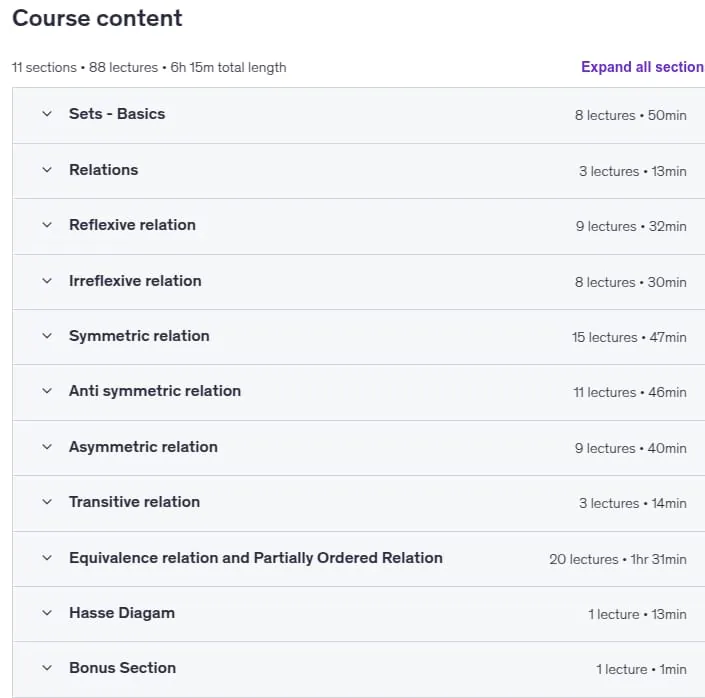Expand Transitive relation chevron
The image size is (705, 698).
coord(47,501)
